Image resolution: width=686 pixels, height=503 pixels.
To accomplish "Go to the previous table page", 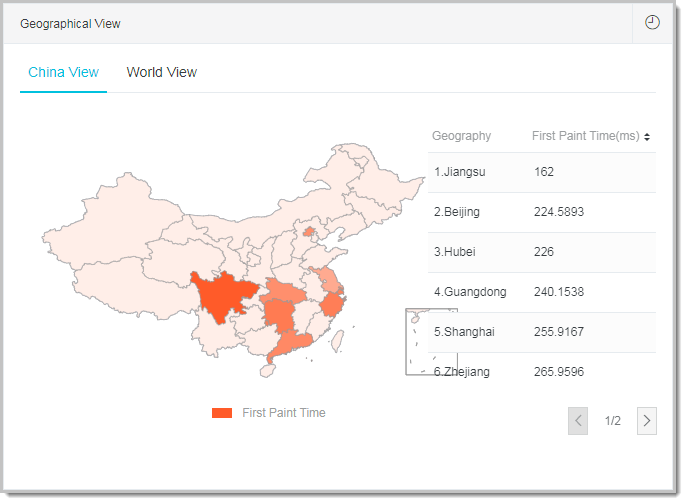I will pos(578,421).
